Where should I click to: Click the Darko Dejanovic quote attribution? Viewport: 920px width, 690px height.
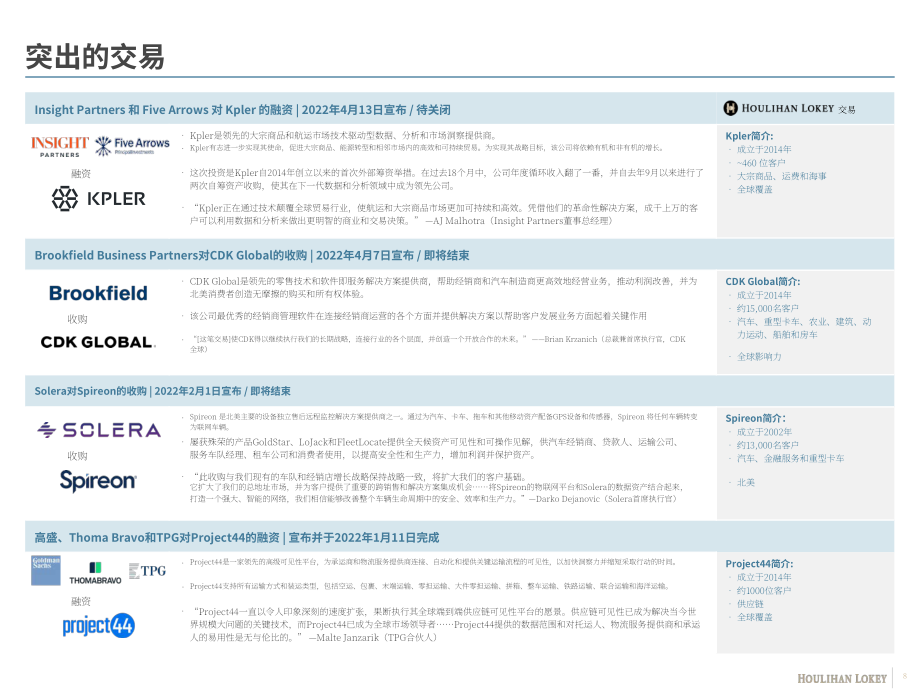[x=603, y=499]
